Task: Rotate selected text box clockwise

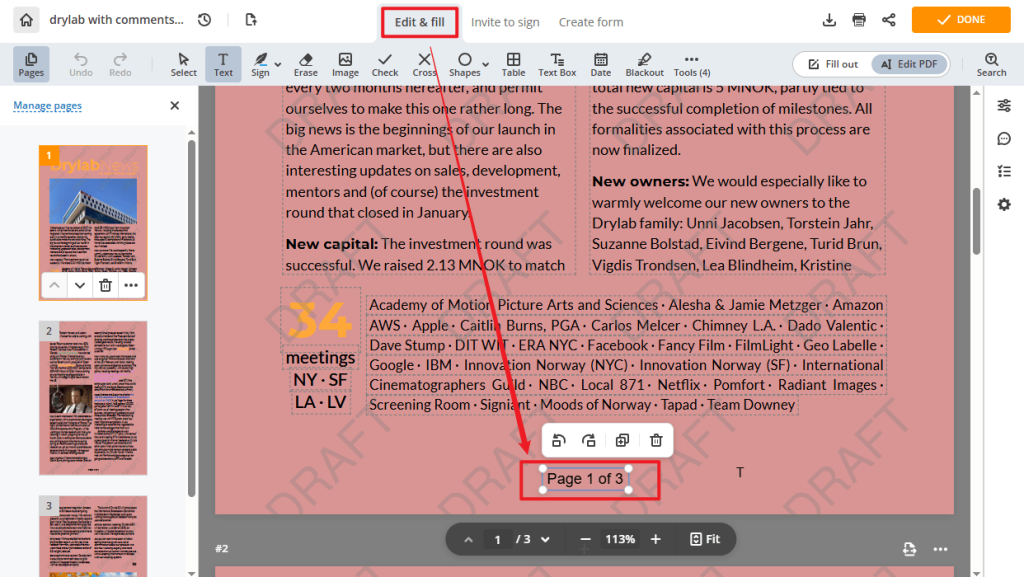Action: [x=589, y=441]
